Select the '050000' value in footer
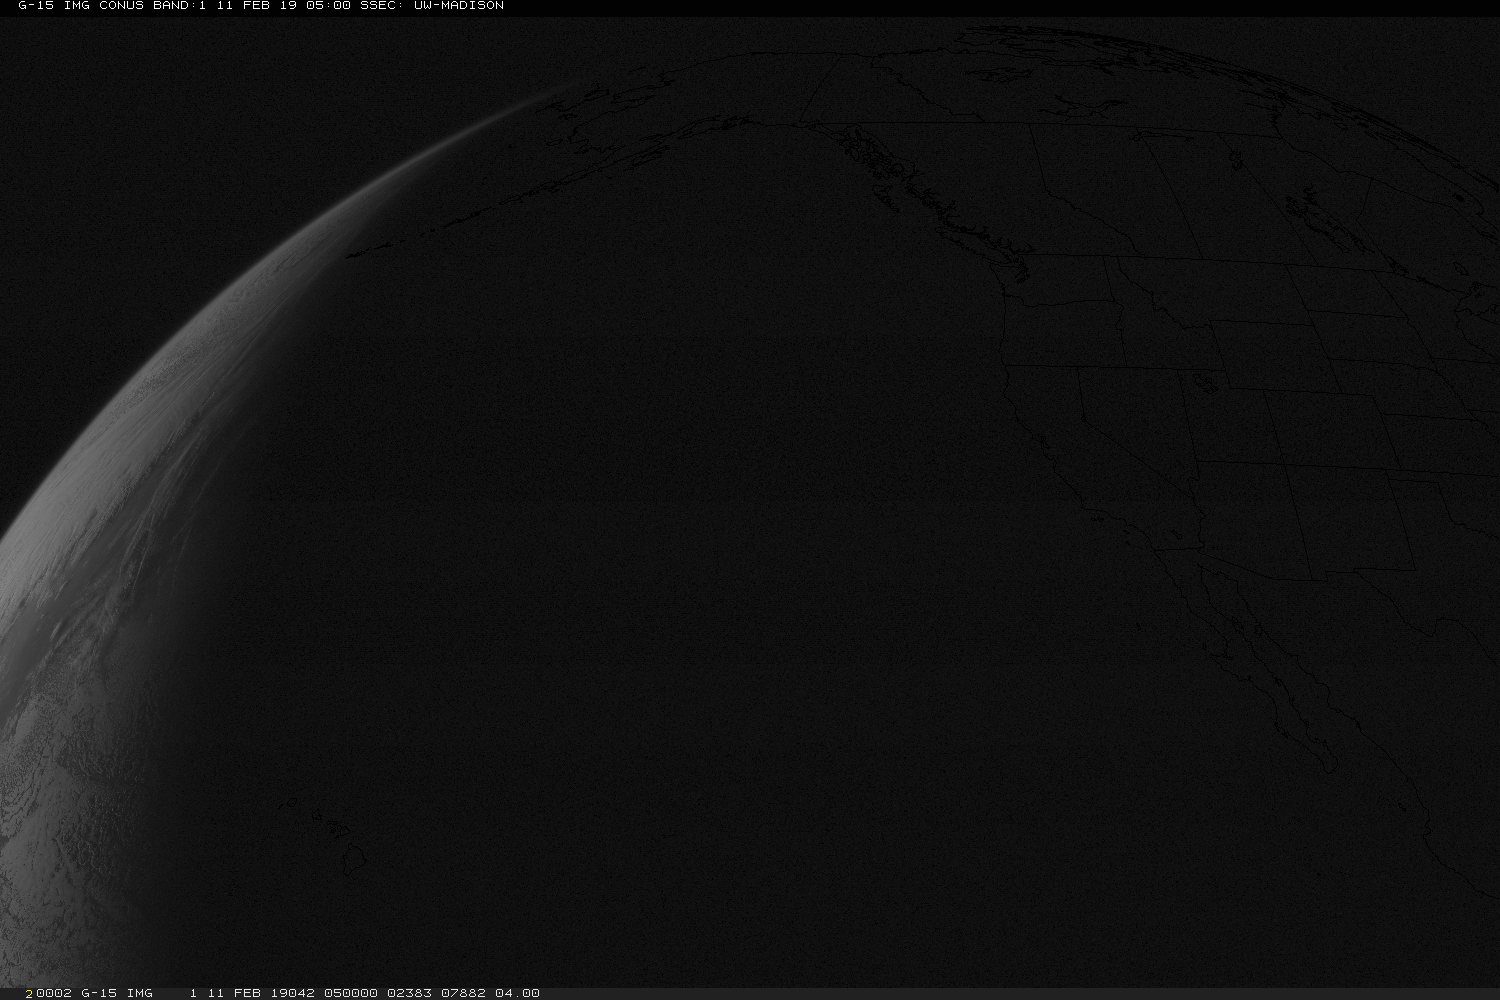Viewport: 1500px width, 1000px height. pos(351,993)
